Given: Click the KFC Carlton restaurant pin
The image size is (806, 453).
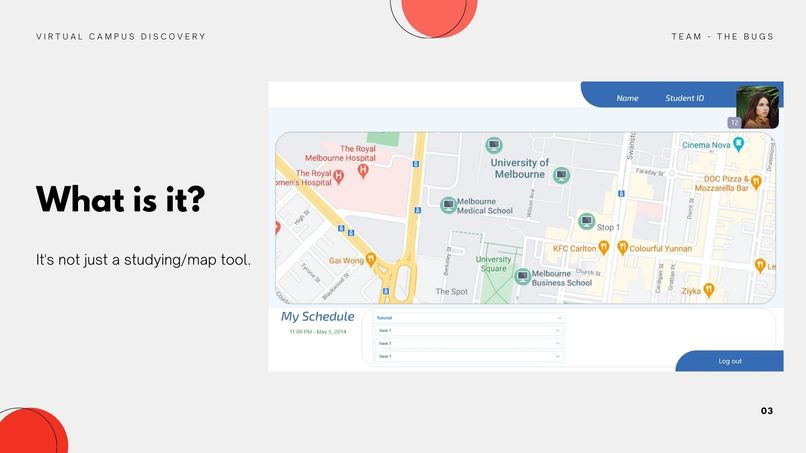Looking at the screenshot, I should 603,248.
